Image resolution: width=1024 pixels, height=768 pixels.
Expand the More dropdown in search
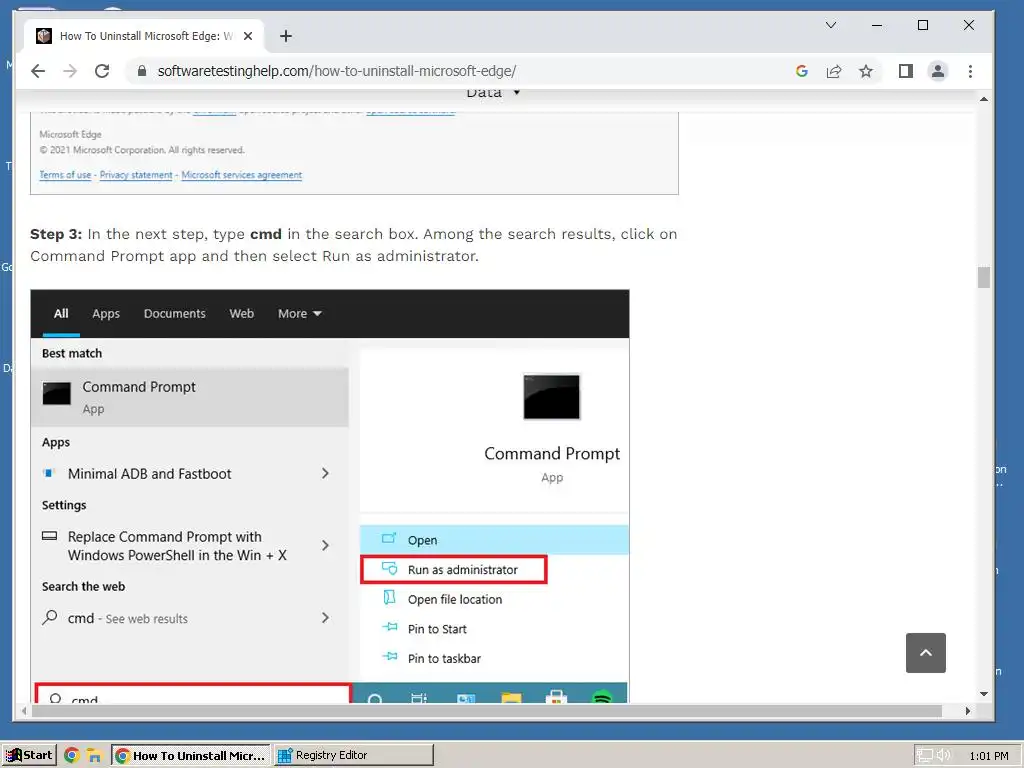[x=300, y=313]
